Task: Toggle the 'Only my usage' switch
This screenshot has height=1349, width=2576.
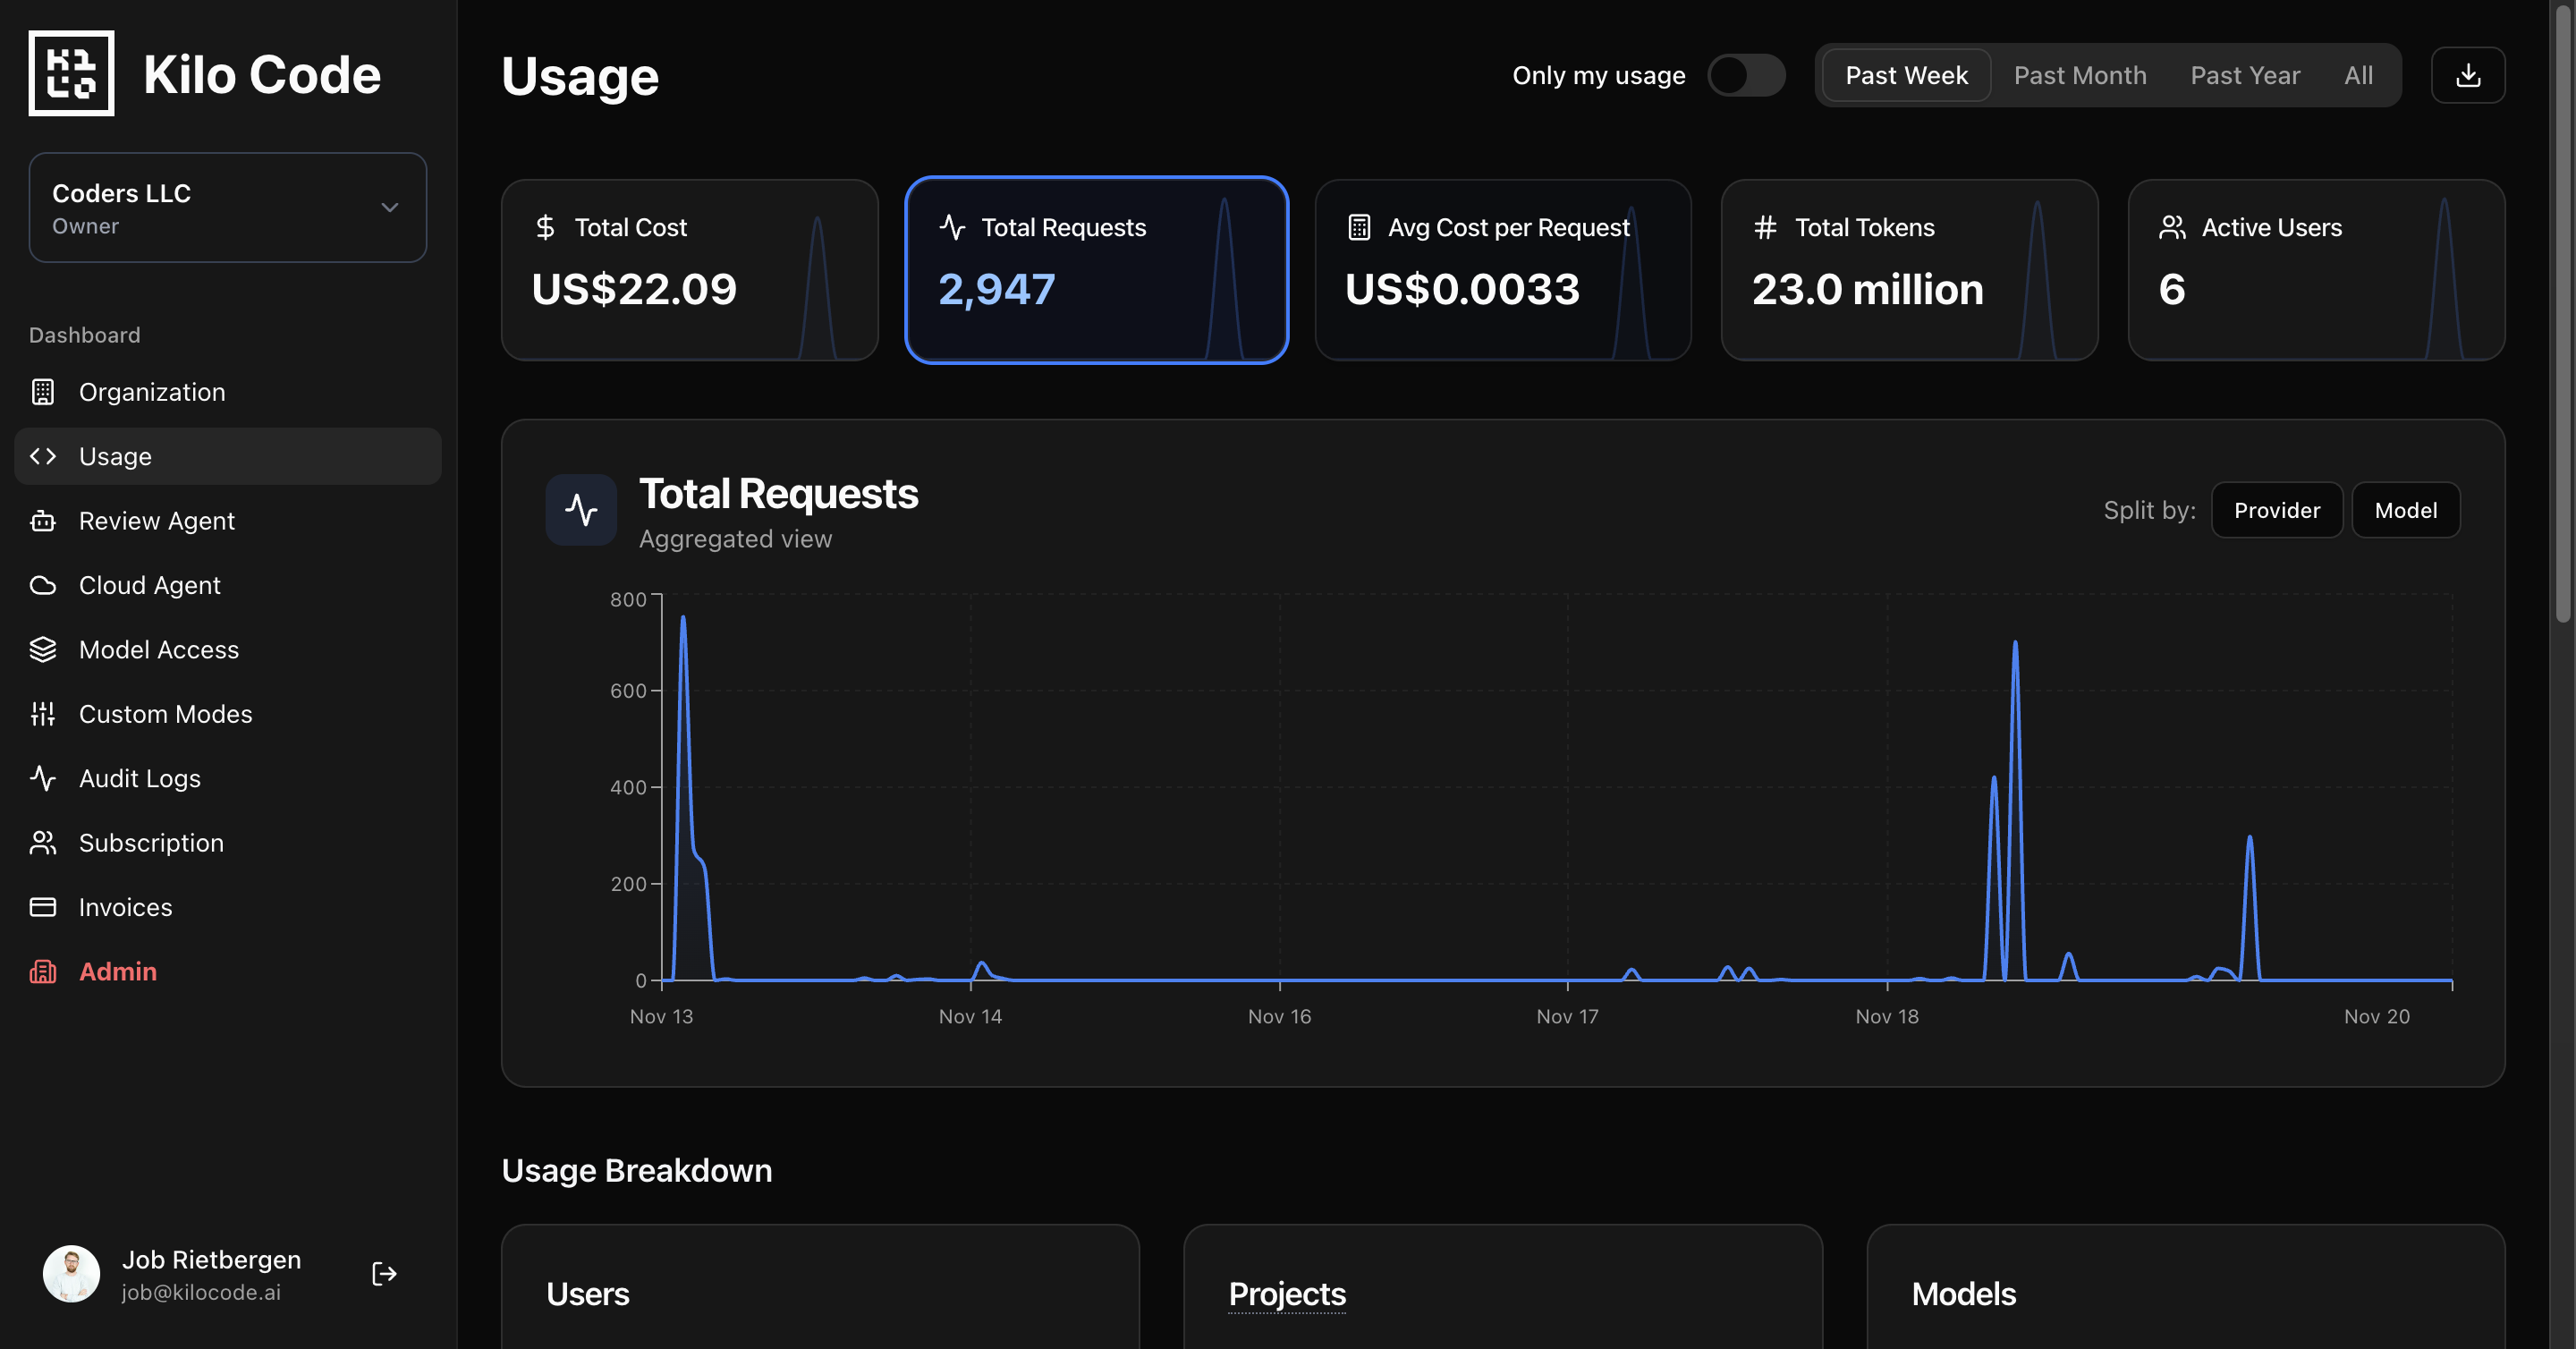Action: 1746,74
